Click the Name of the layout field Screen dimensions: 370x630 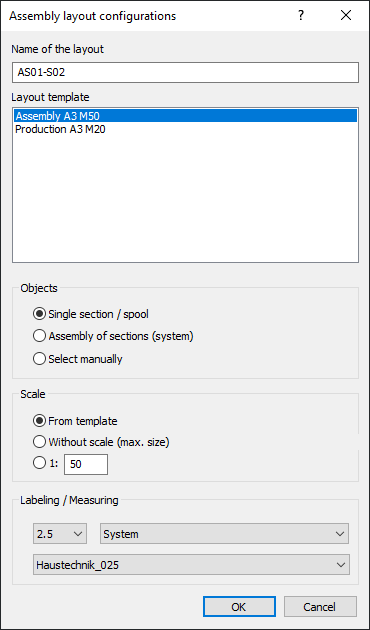tap(185, 72)
